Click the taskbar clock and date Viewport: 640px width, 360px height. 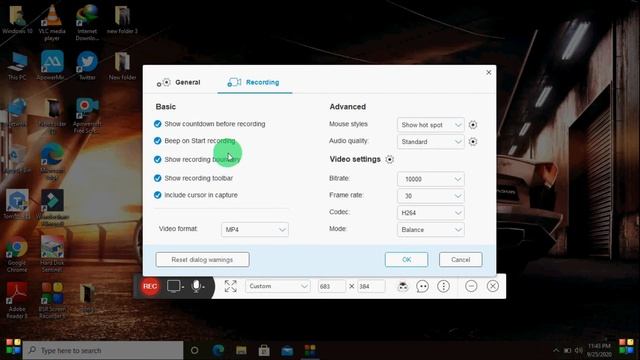599,350
